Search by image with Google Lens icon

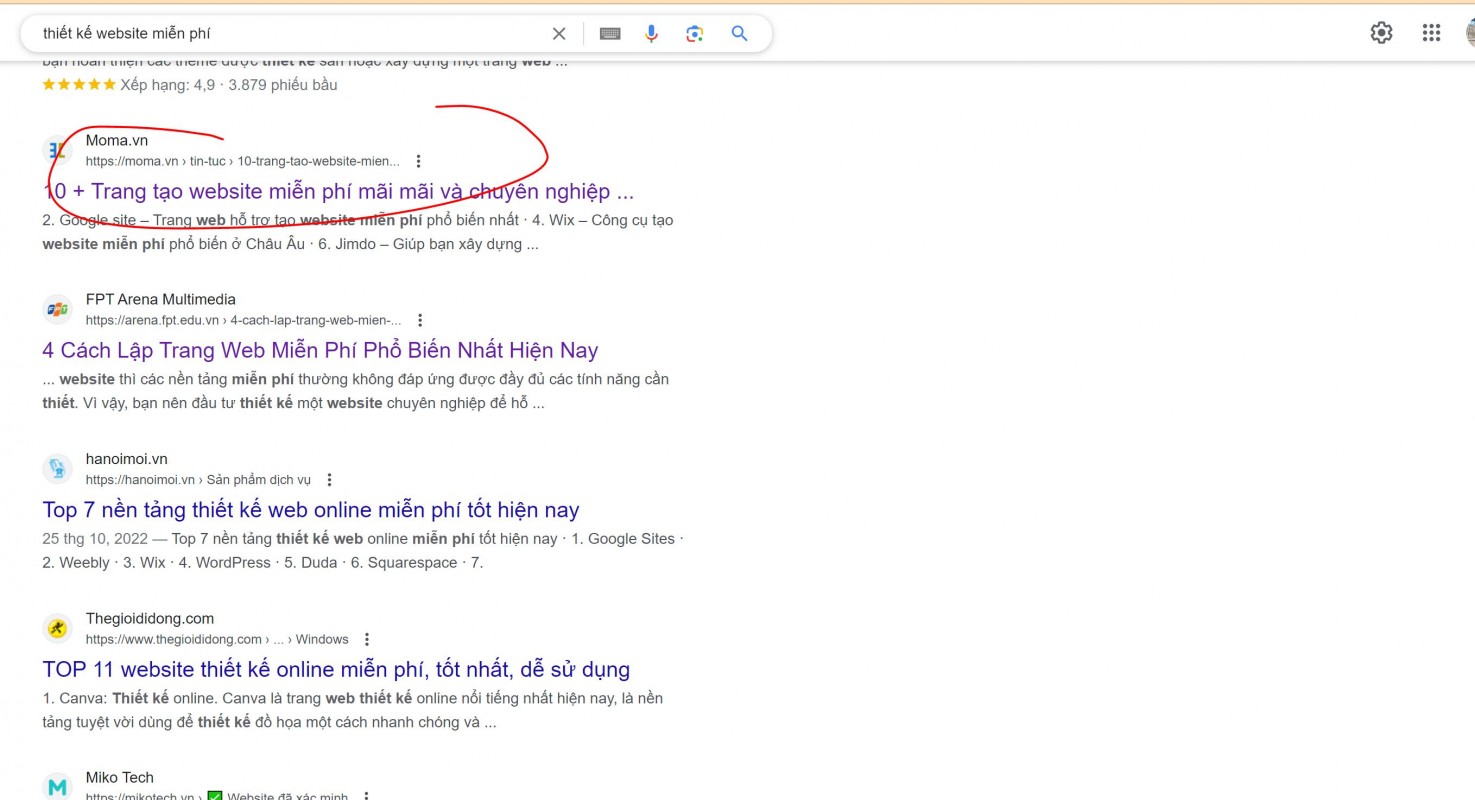(x=695, y=34)
